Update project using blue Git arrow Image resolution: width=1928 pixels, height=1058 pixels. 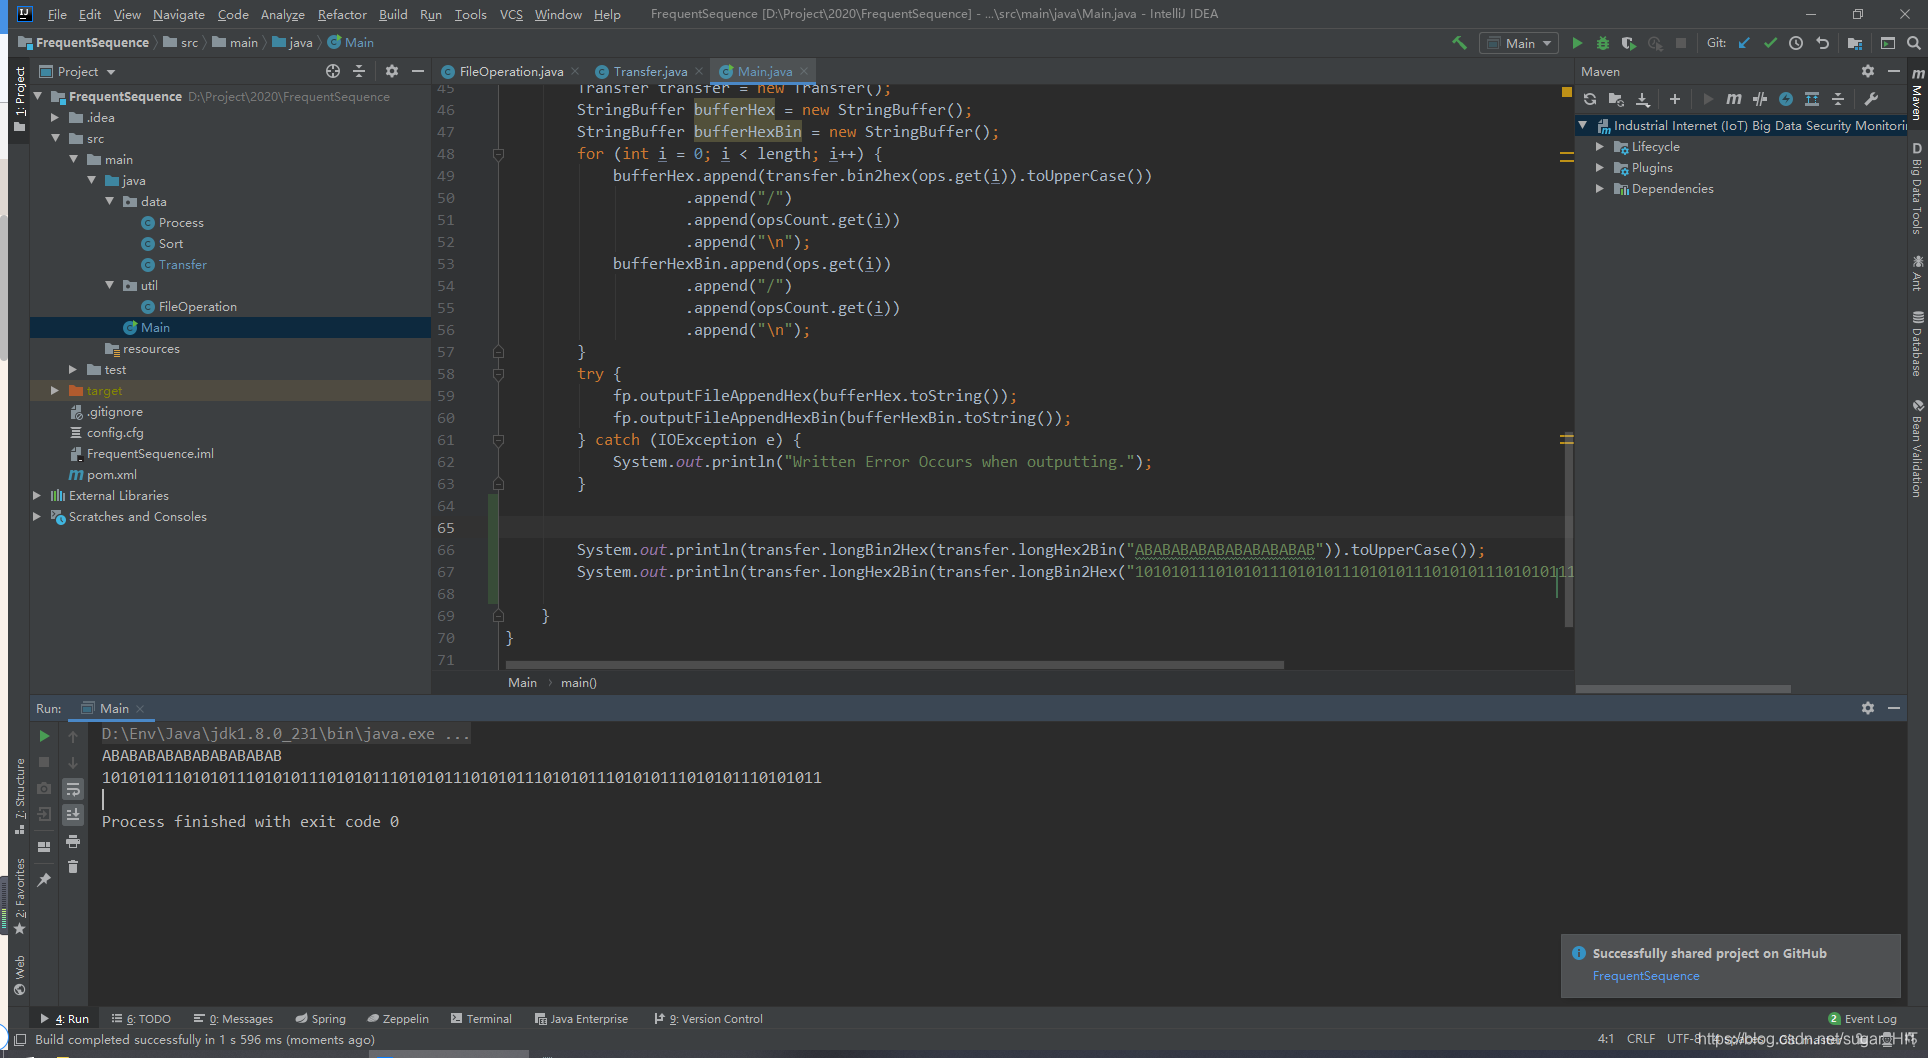1744,43
